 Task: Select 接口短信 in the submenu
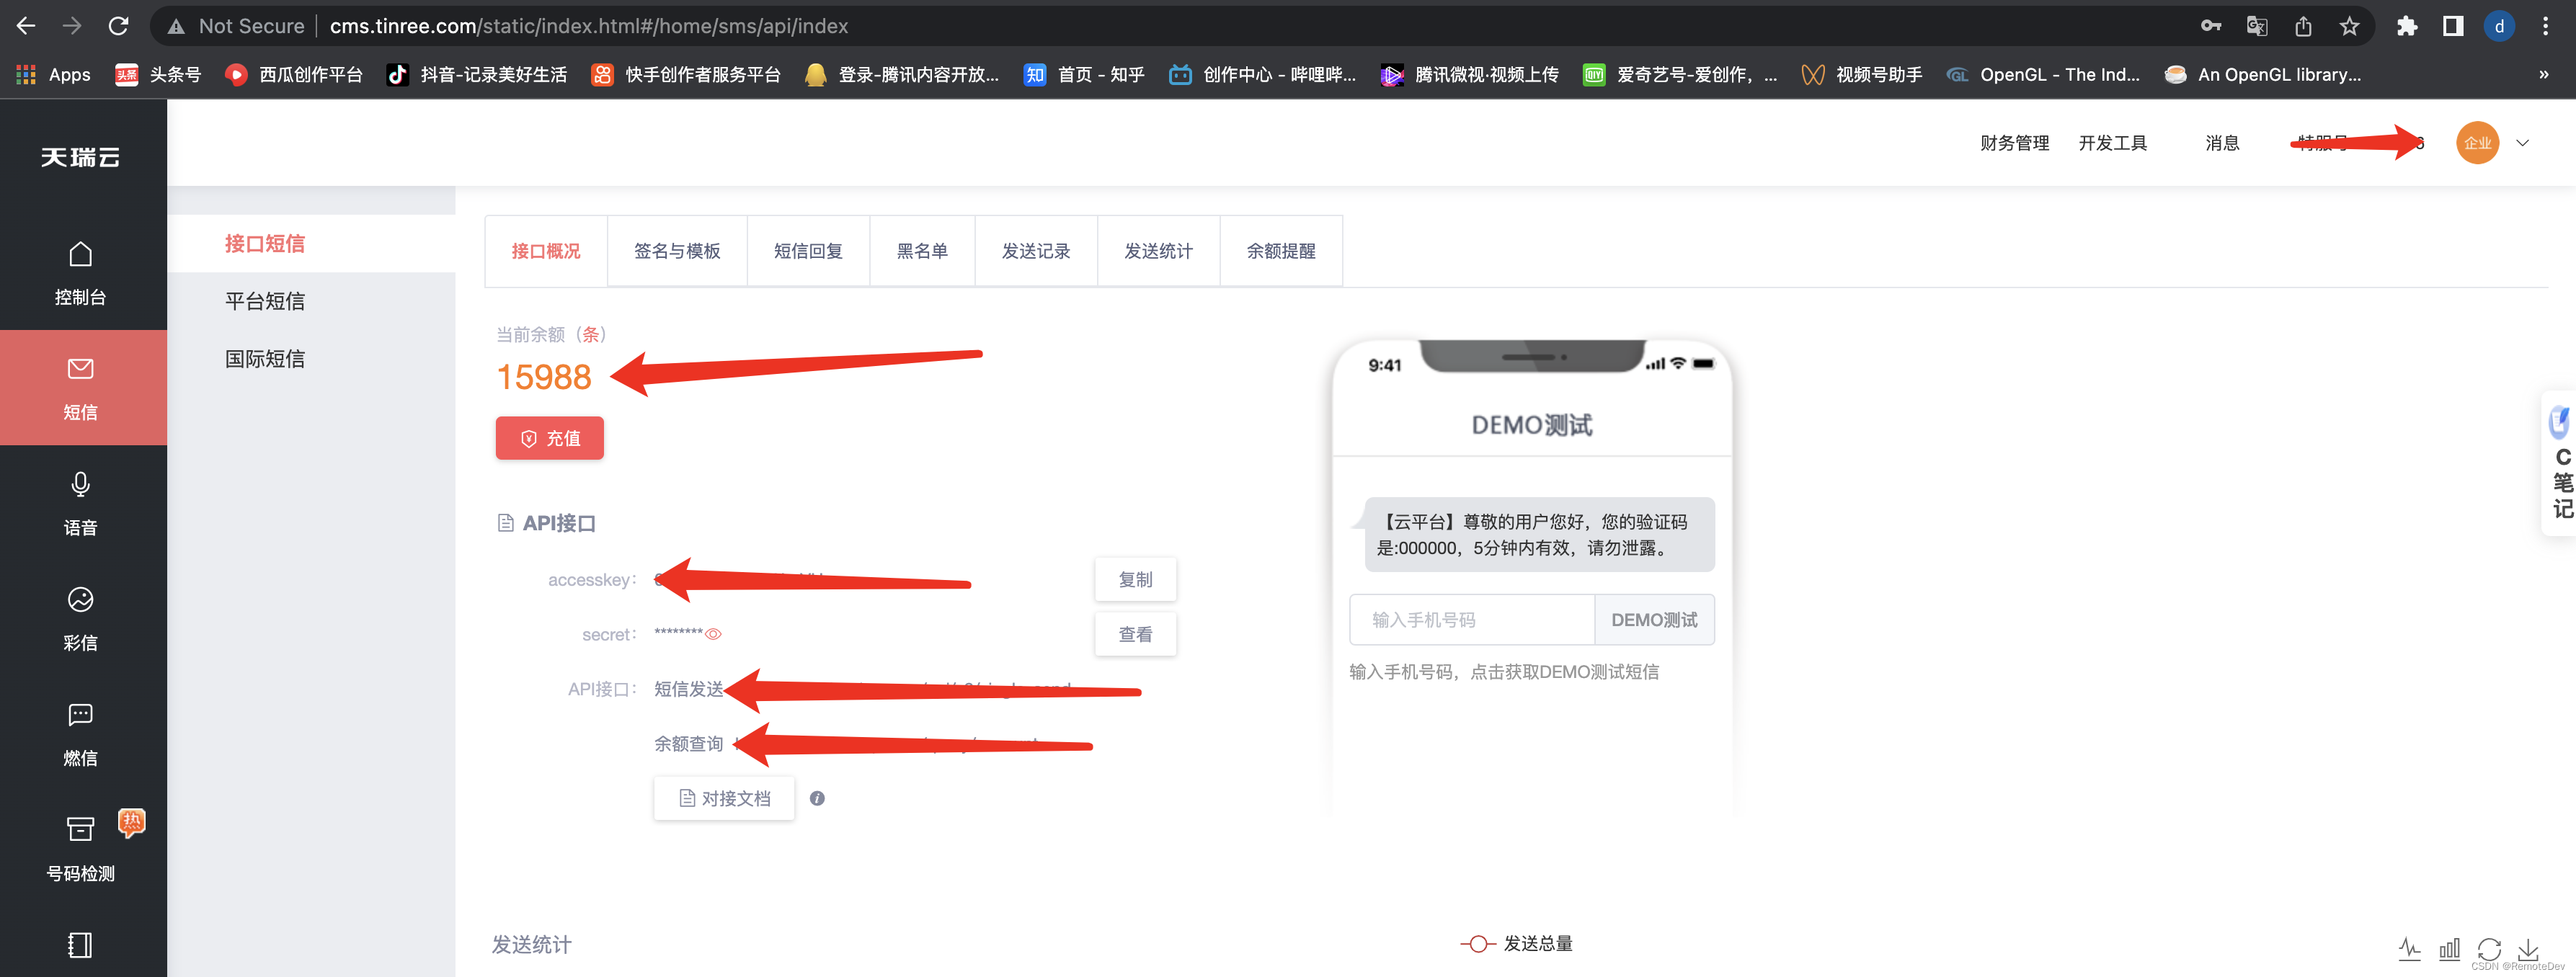265,243
